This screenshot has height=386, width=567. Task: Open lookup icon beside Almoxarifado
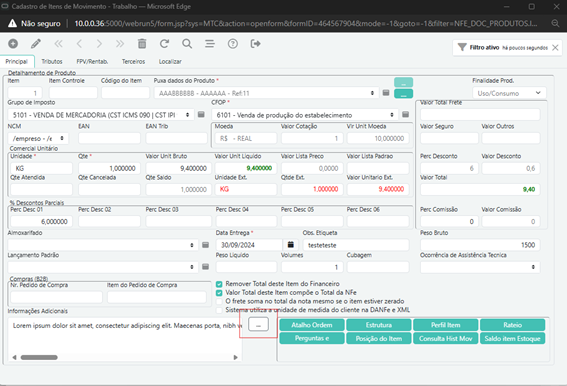205,245
